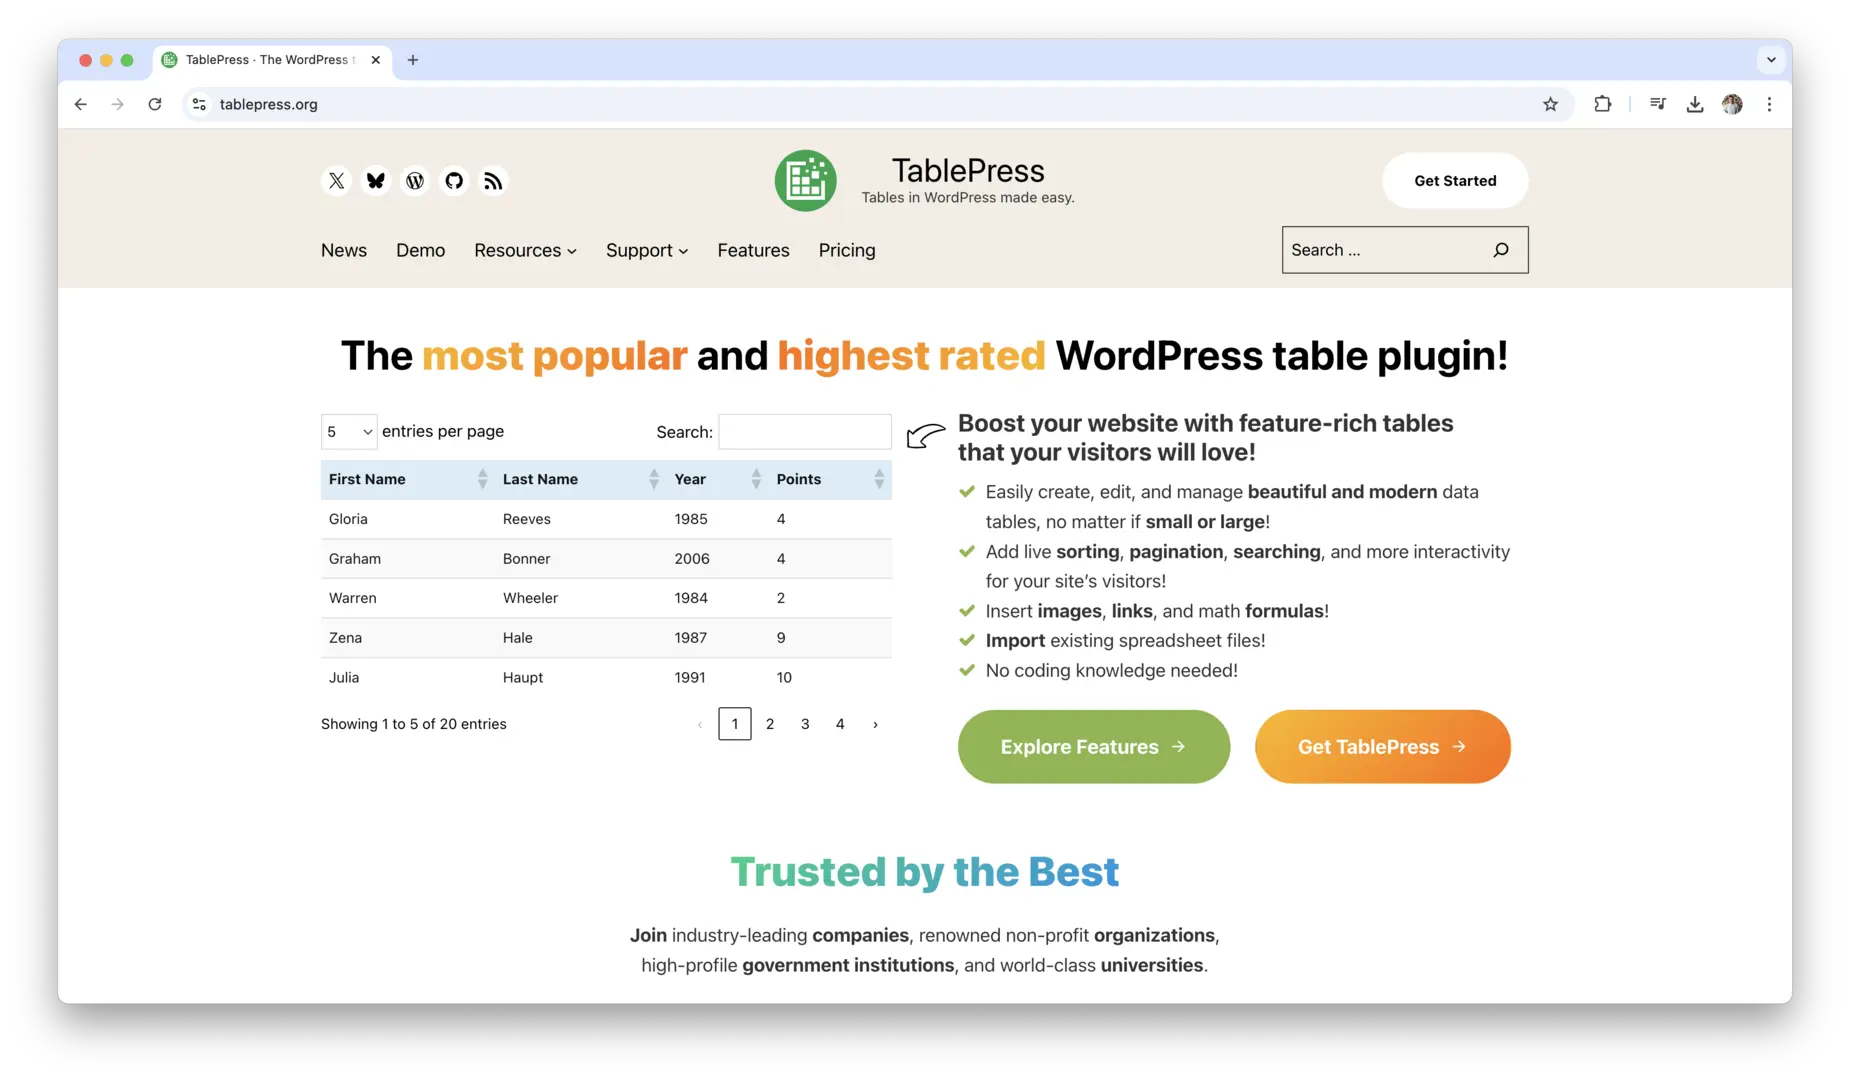Image resolution: width=1850 pixels, height=1080 pixels.
Task: Click the Explore Features button
Action: (x=1093, y=747)
